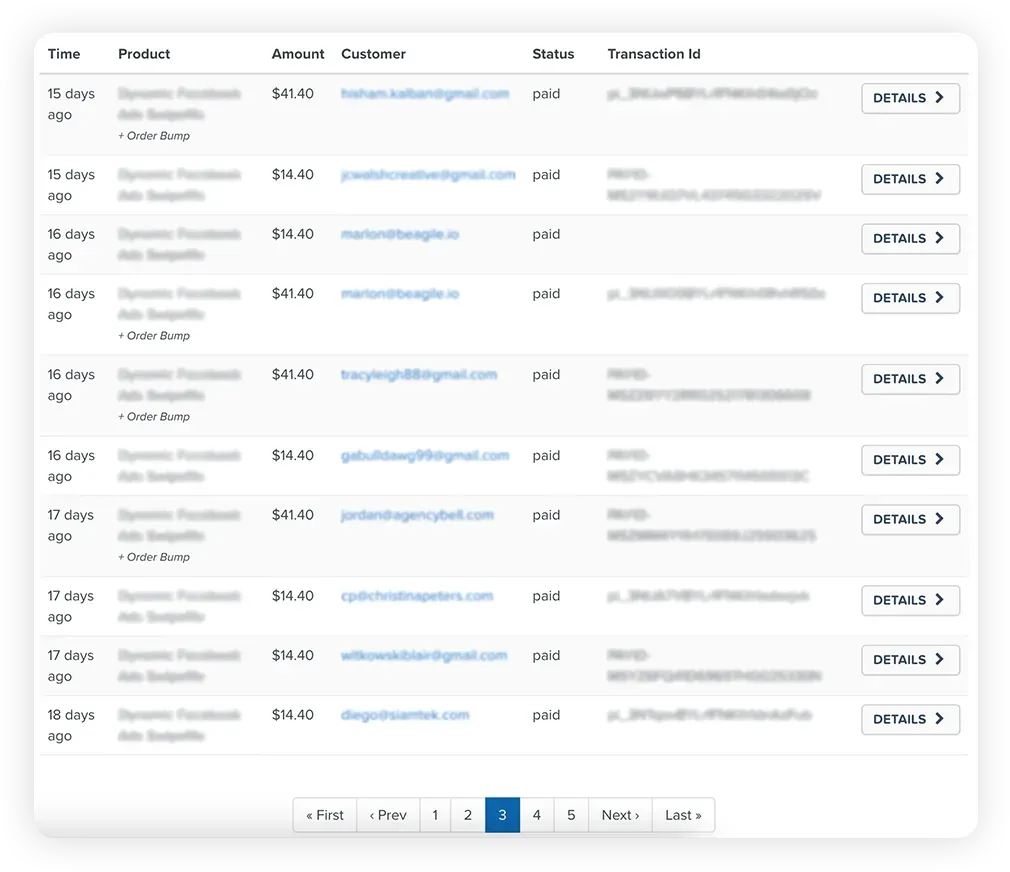1010x872 pixels.
Task: Click the Time column header
Action: tap(64, 54)
